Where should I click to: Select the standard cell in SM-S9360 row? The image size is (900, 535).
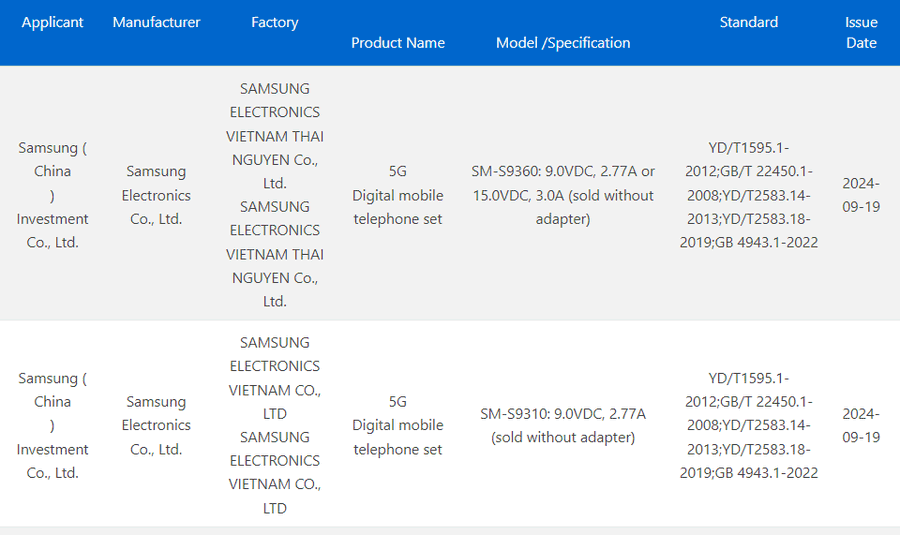pos(748,195)
